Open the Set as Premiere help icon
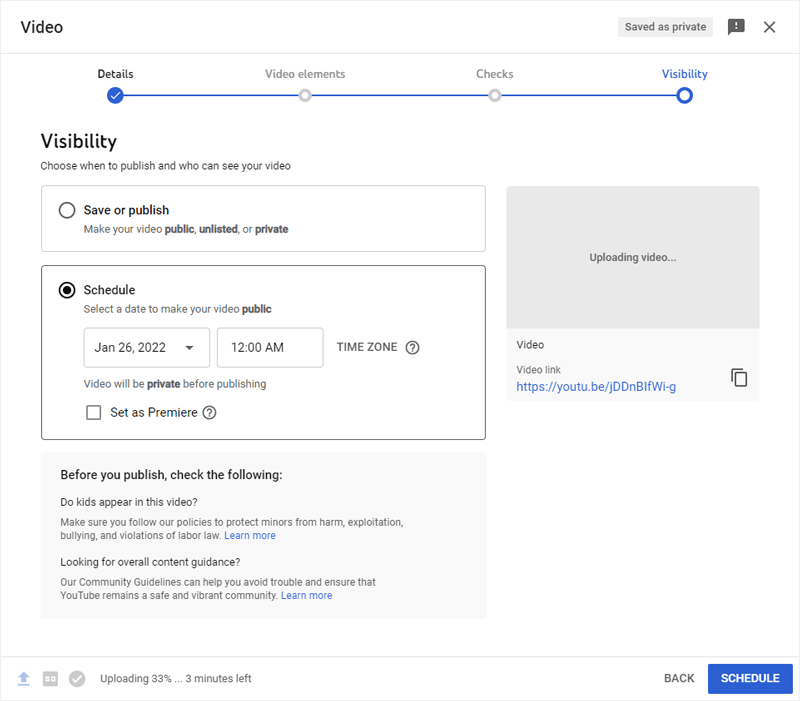This screenshot has width=800, height=701. tap(209, 412)
